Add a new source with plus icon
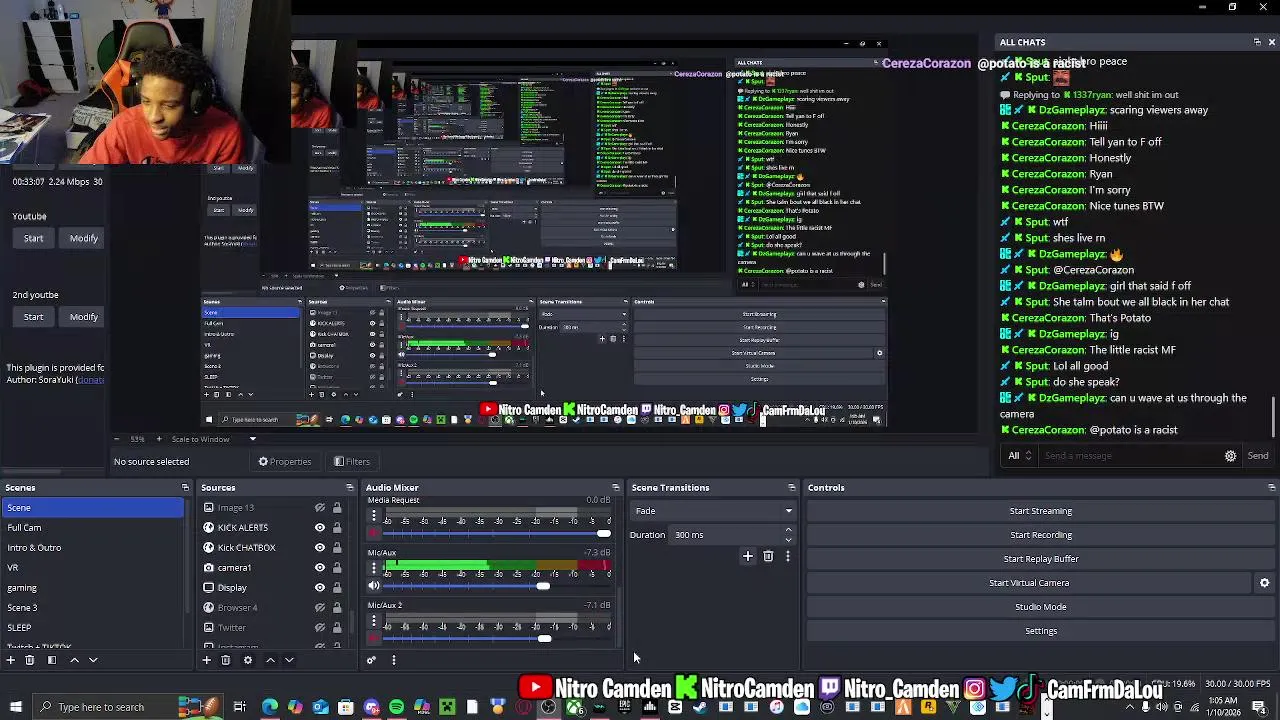Viewport: 1280px width, 720px height. coord(207,660)
